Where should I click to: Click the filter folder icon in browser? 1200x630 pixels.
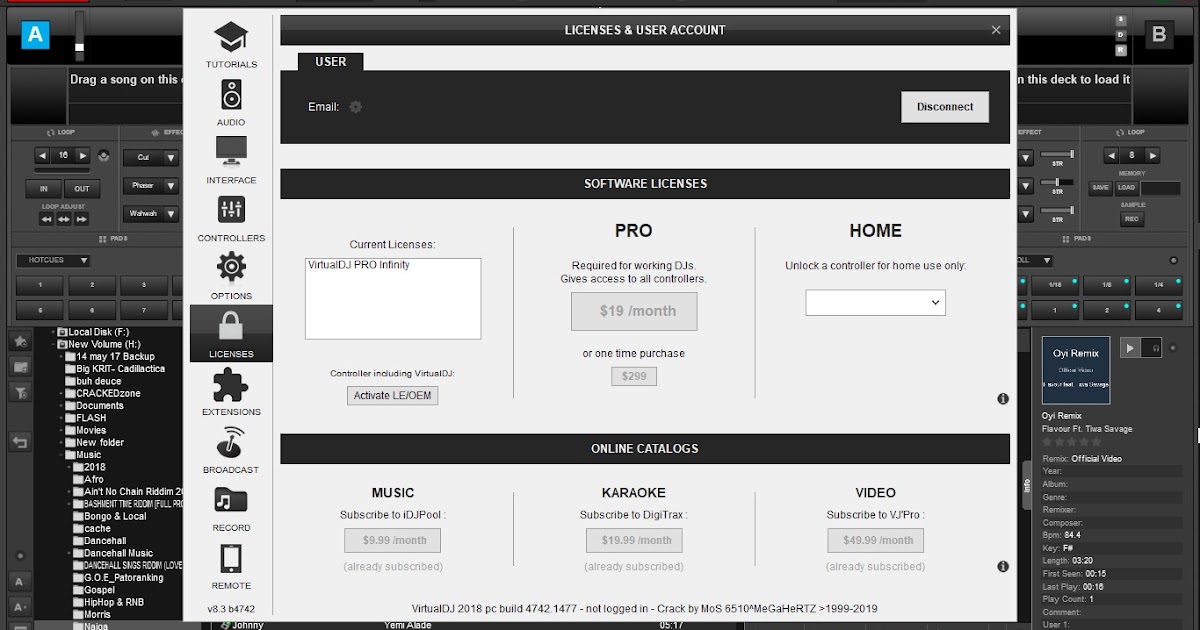20,393
